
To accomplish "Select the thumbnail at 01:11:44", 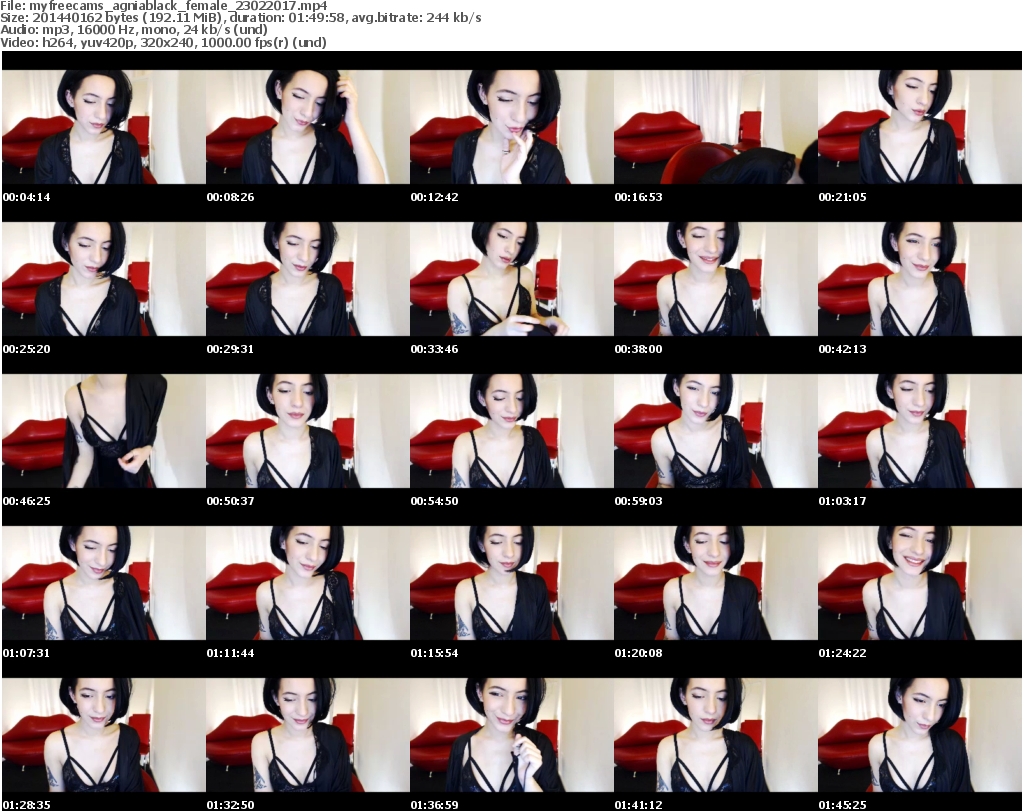I will [308, 583].
